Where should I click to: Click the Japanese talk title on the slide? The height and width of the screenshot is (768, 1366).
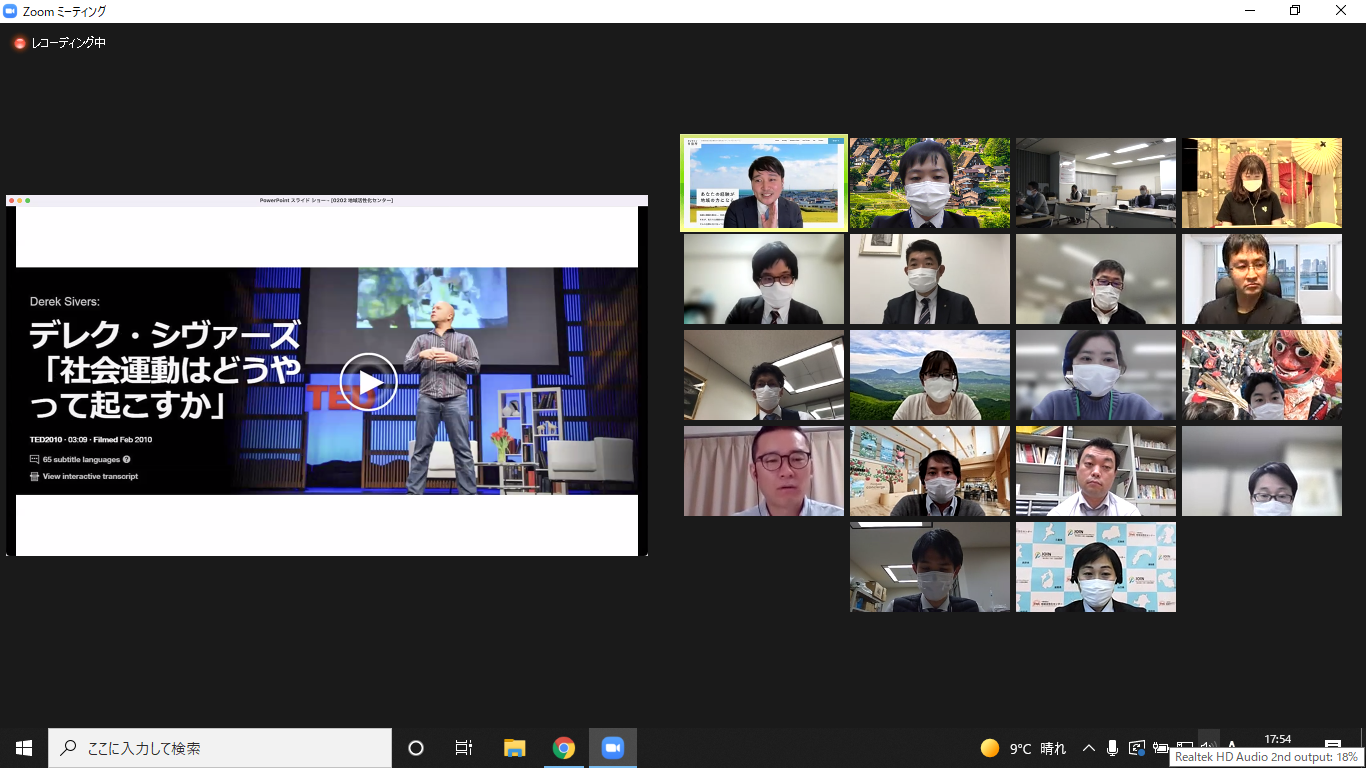tap(165, 370)
